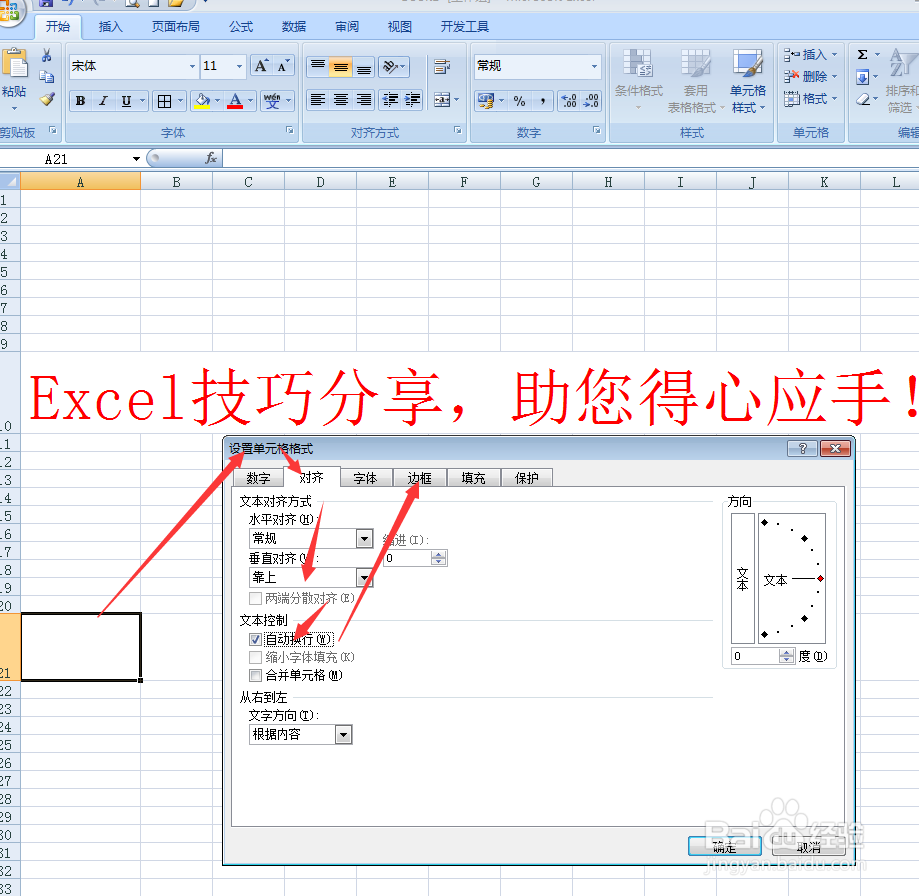The image size is (919, 896).
Task: Uncheck the 自动换行 wrap text checkbox
Action: pyautogui.click(x=253, y=638)
